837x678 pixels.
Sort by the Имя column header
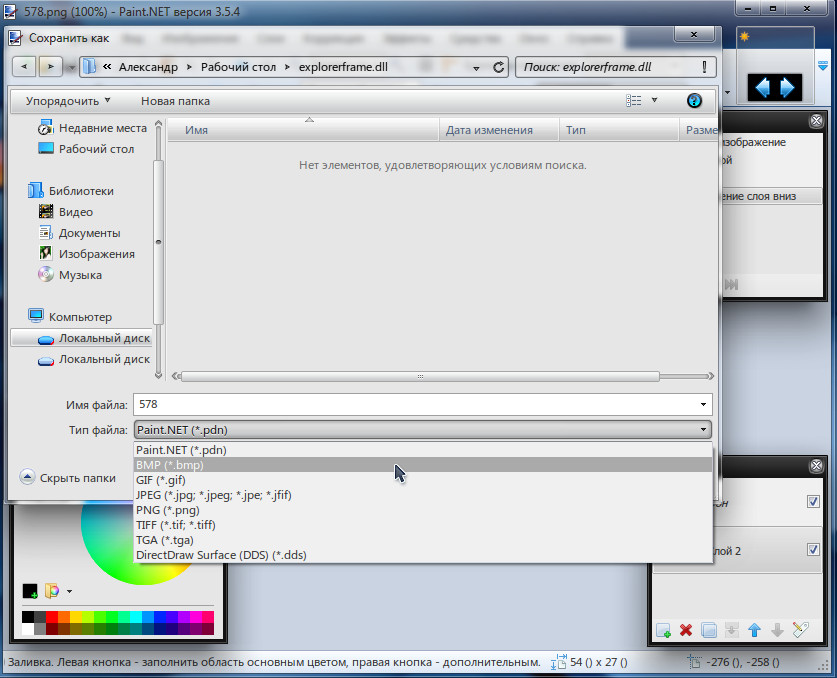coord(303,130)
